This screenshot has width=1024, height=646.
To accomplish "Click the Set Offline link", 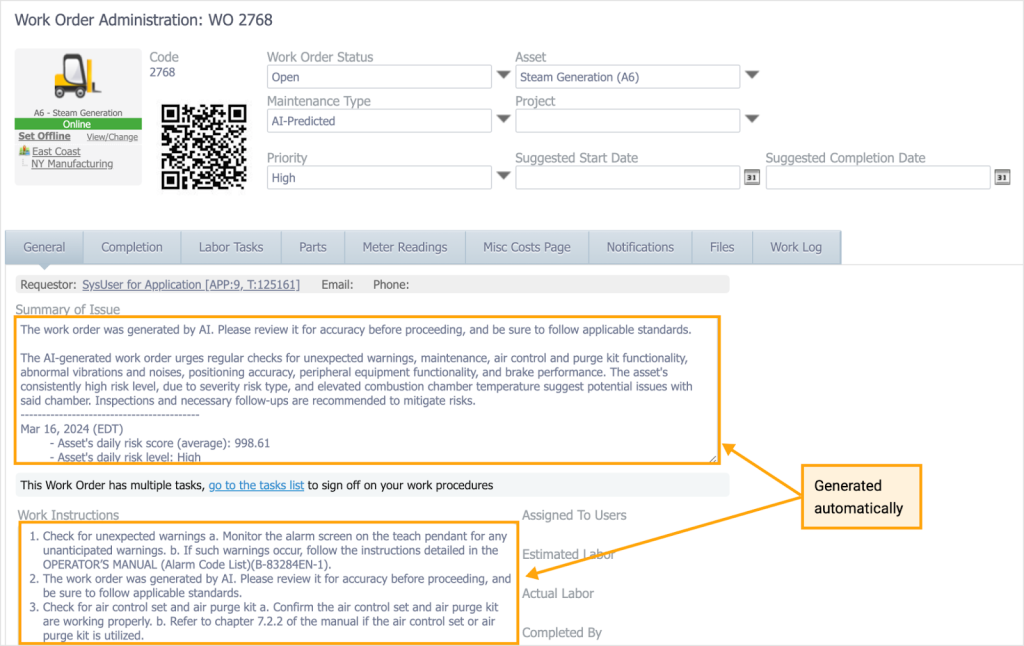I will pos(44,136).
